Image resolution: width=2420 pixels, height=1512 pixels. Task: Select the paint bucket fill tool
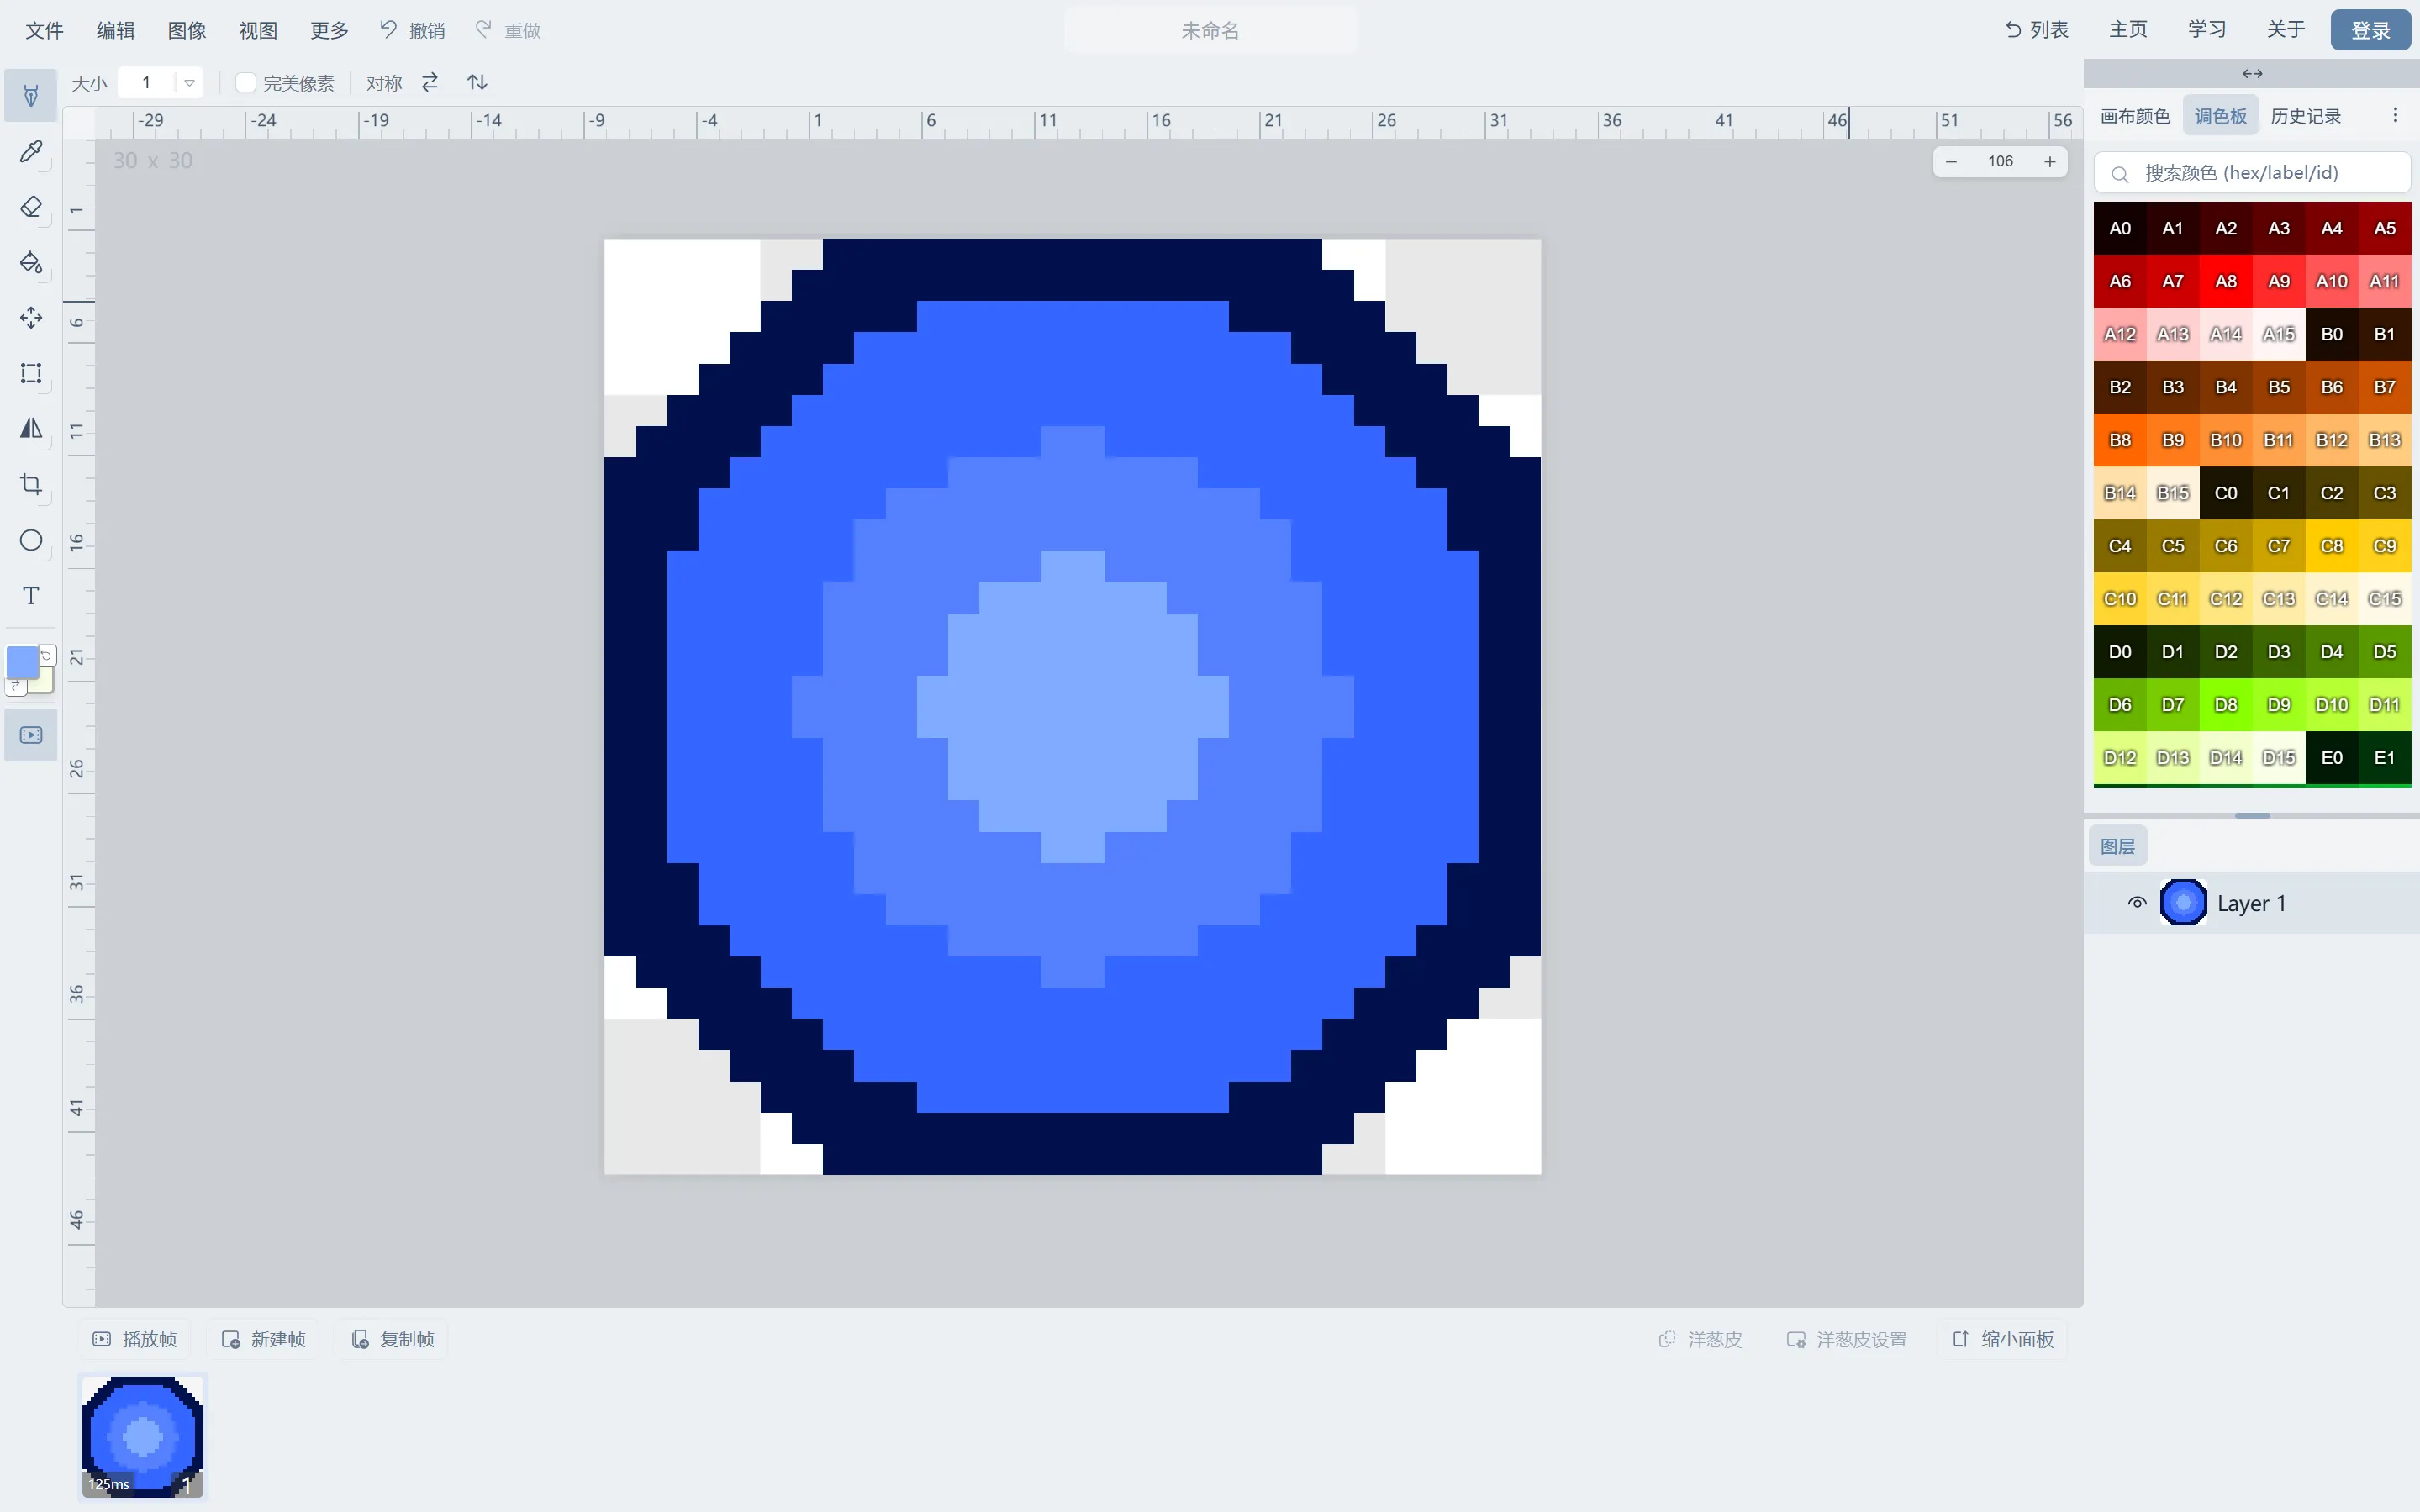tap(31, 262)
